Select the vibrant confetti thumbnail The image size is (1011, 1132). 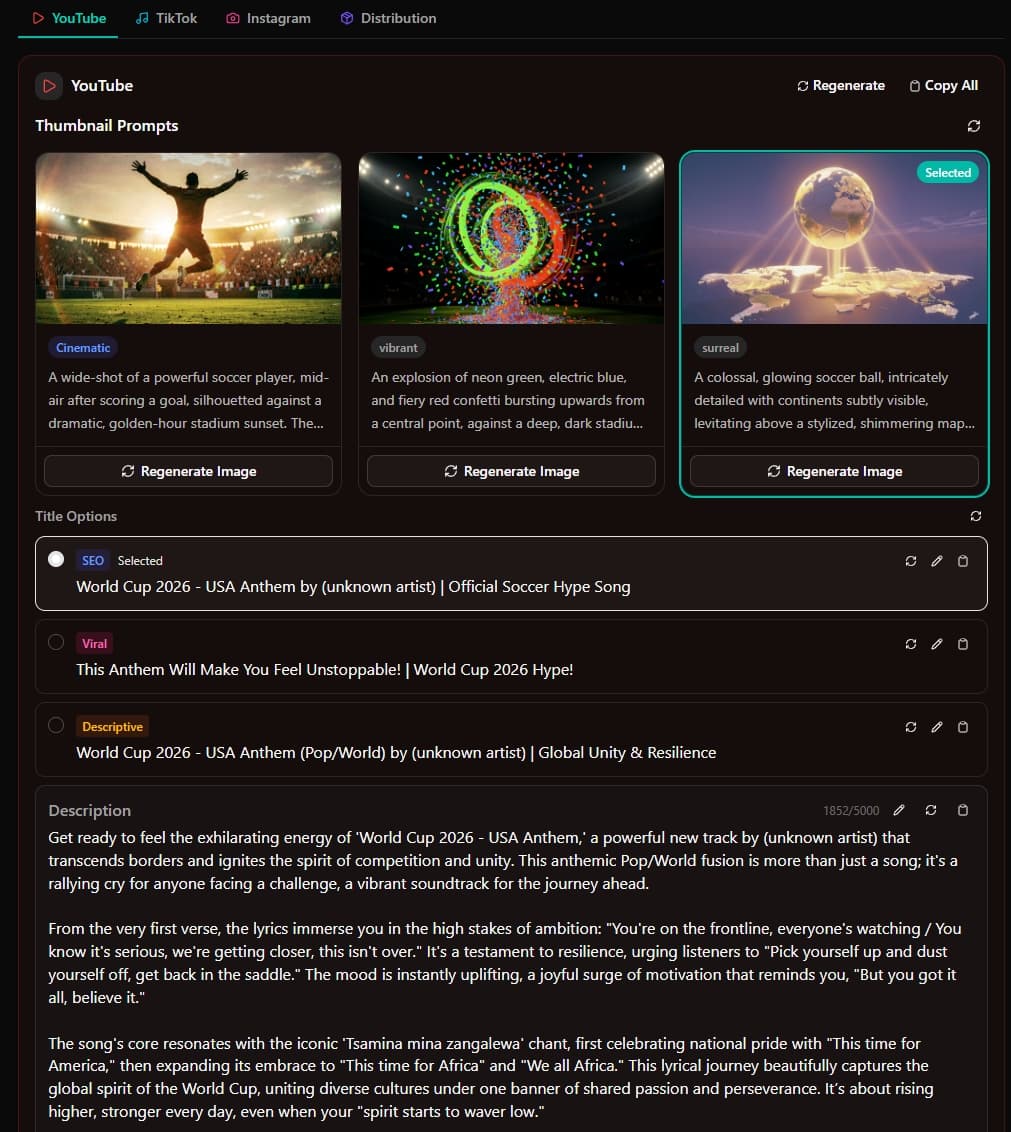pos(511,238)
